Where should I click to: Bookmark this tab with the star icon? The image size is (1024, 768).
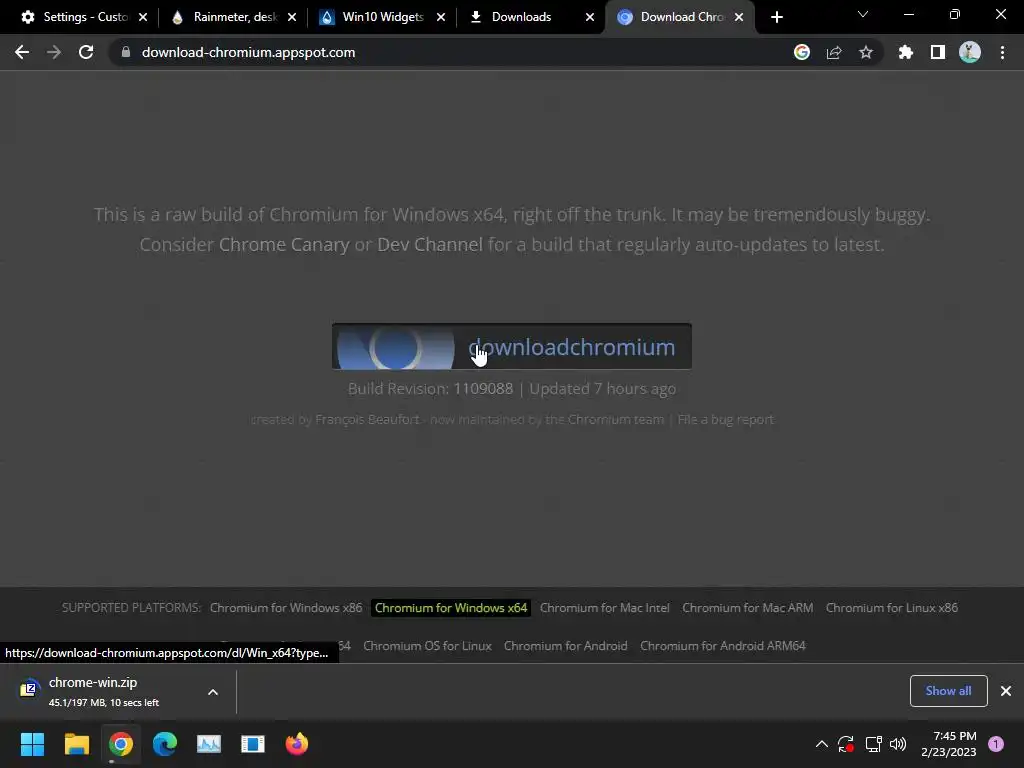pyautogui.click(x=866, y=52)
